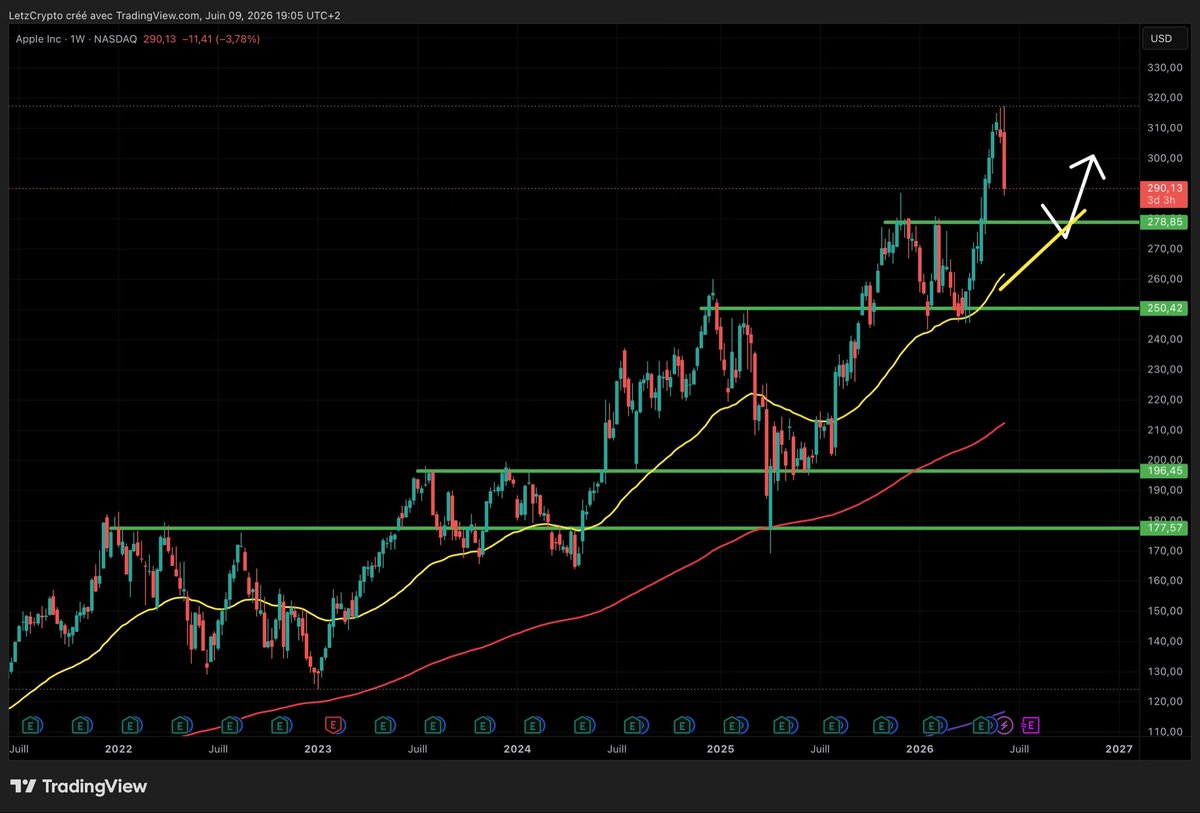
Task: Click the earnings marker nearest the 2025 label
Action: point(731,724)
